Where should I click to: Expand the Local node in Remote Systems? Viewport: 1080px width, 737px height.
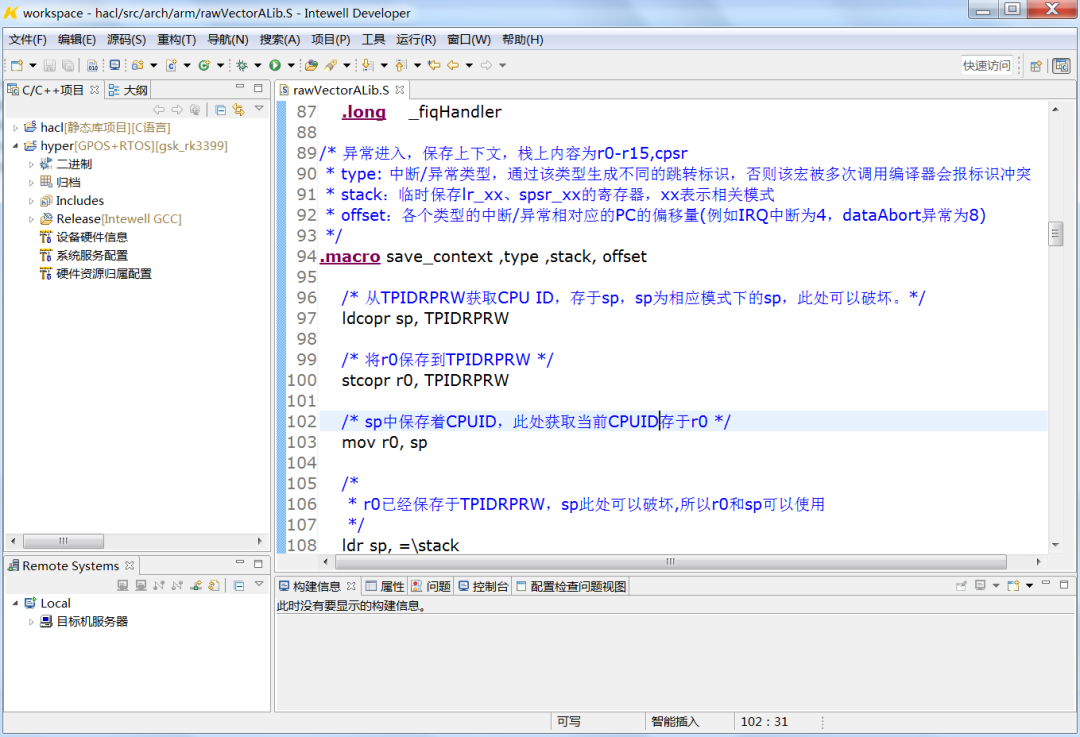point(14,603)
